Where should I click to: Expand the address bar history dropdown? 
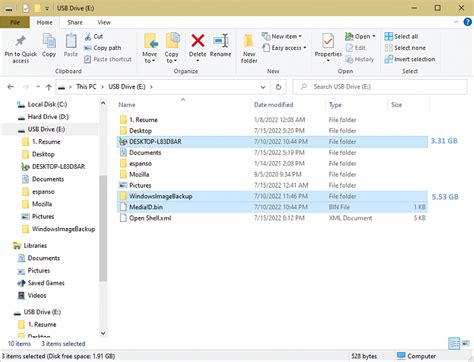tap(263, 87)
